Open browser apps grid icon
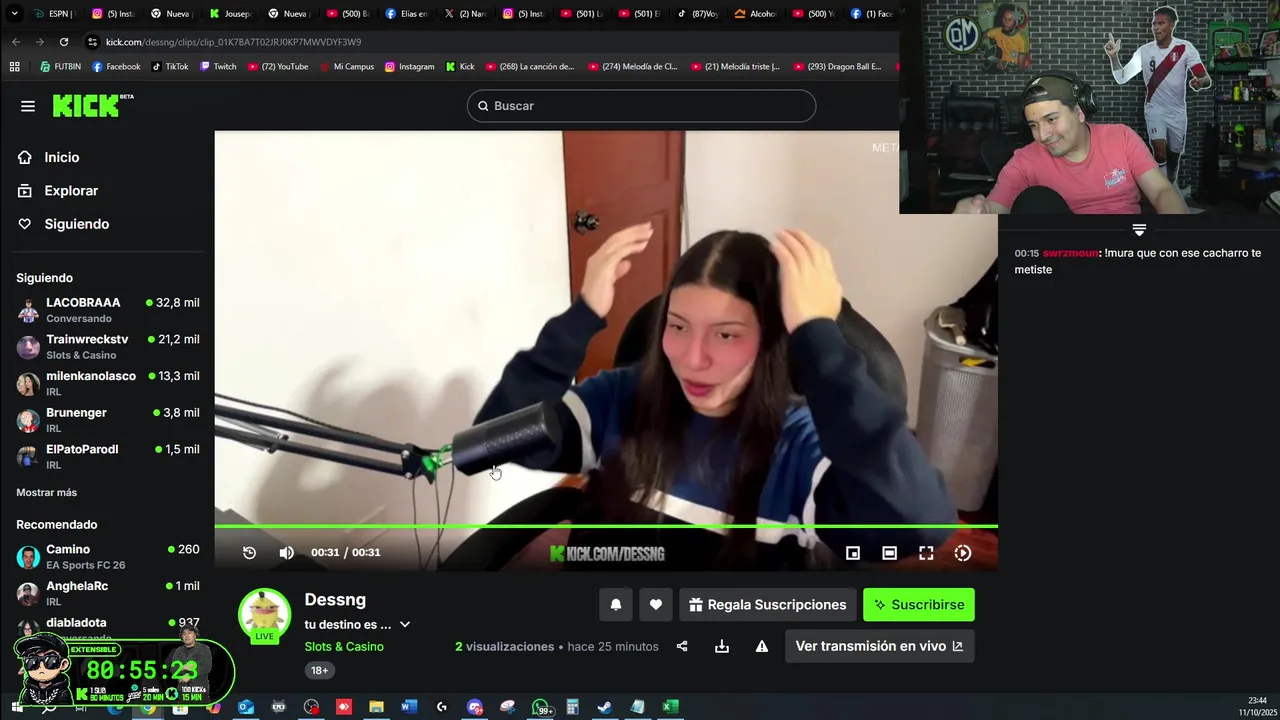Image resolution: width=1280 pixels, height=720 pixels. (14, 67)
